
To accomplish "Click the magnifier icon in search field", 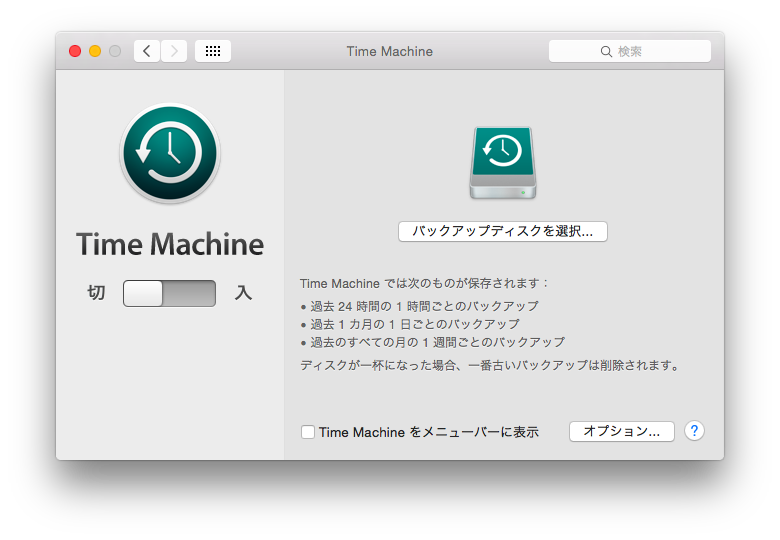I will pos(606,52).
